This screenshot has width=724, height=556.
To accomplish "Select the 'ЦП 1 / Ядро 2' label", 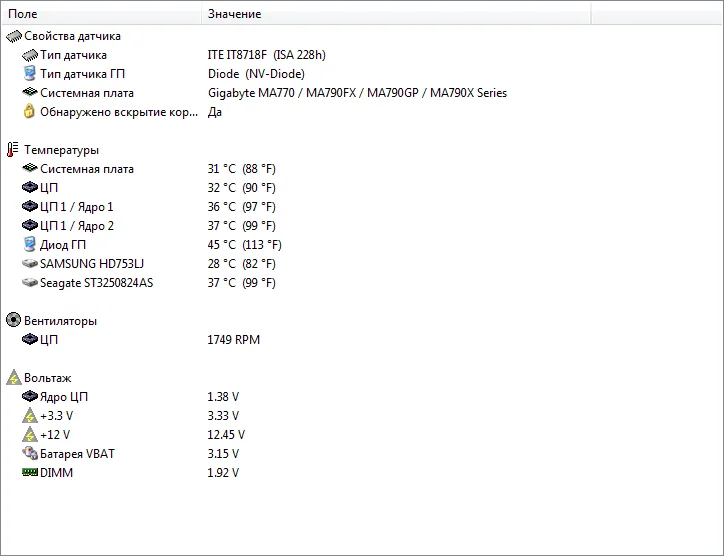I will [x=77, y=226].
